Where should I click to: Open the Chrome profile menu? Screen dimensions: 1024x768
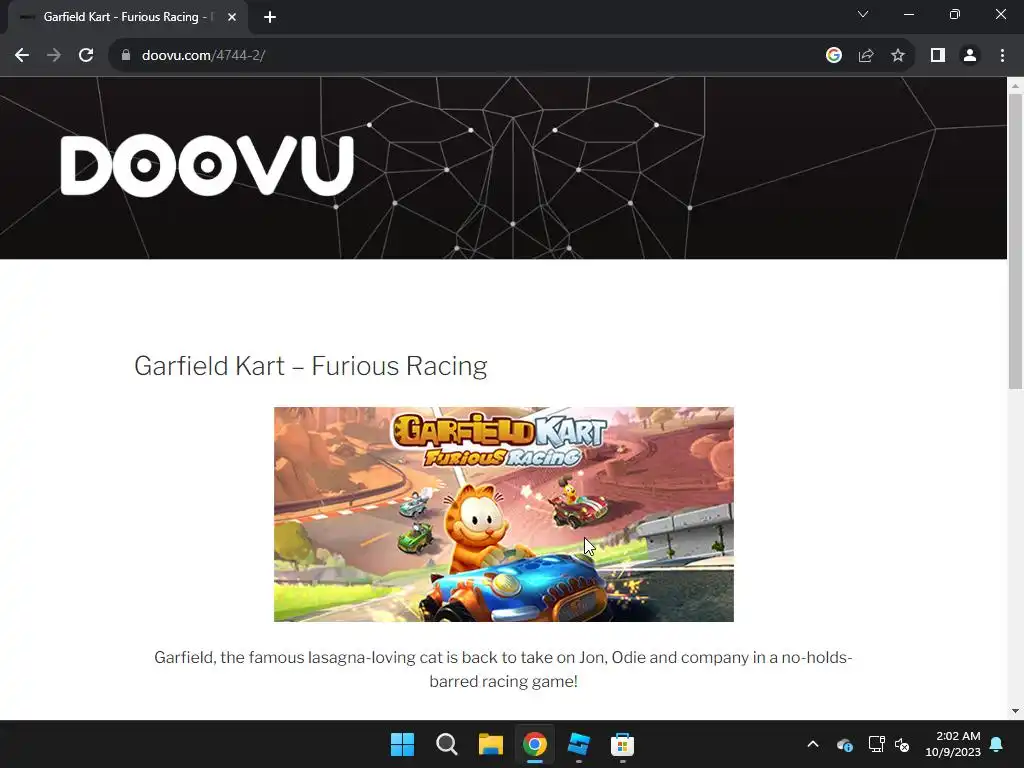[x=970, y=56]
